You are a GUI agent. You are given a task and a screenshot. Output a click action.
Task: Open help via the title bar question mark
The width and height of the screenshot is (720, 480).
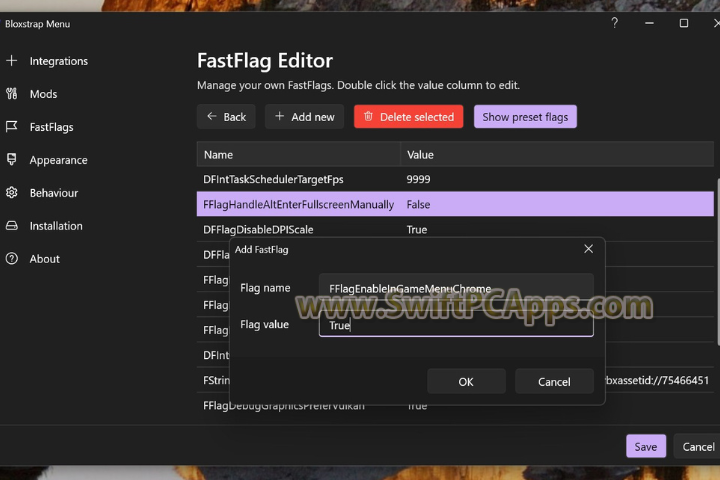[x=614, y=23]
